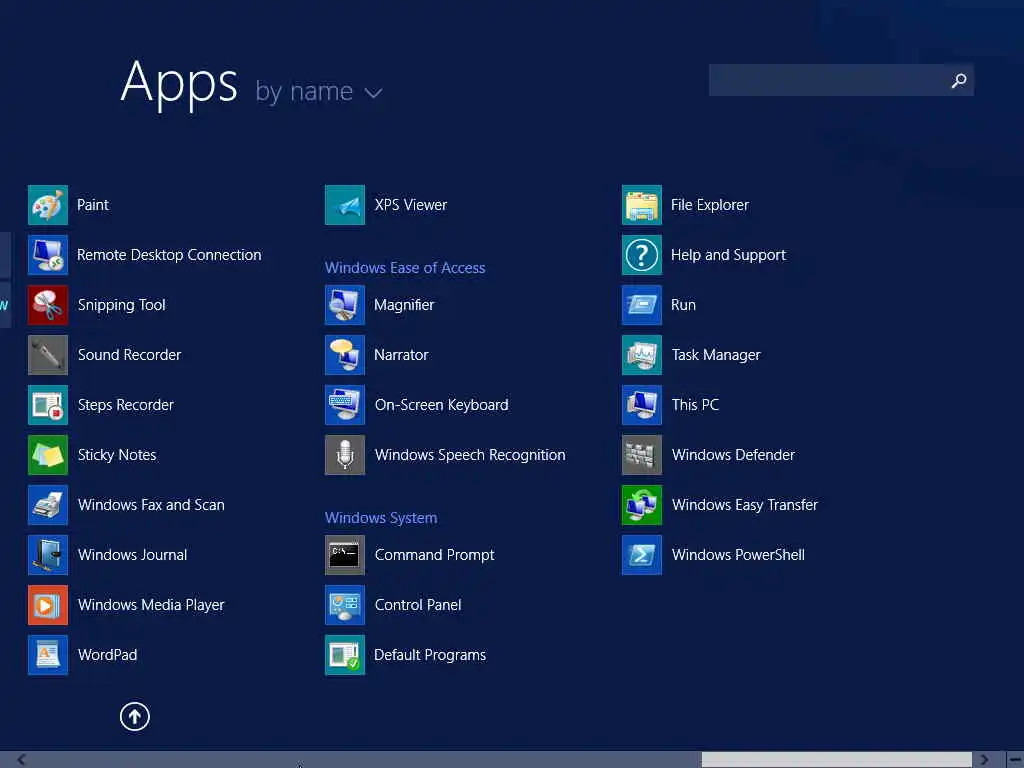The height and width of the screenshot is (768, 1024).
Task: Launch the Windows PowerShell icon
Action: [x=642, y=554]
